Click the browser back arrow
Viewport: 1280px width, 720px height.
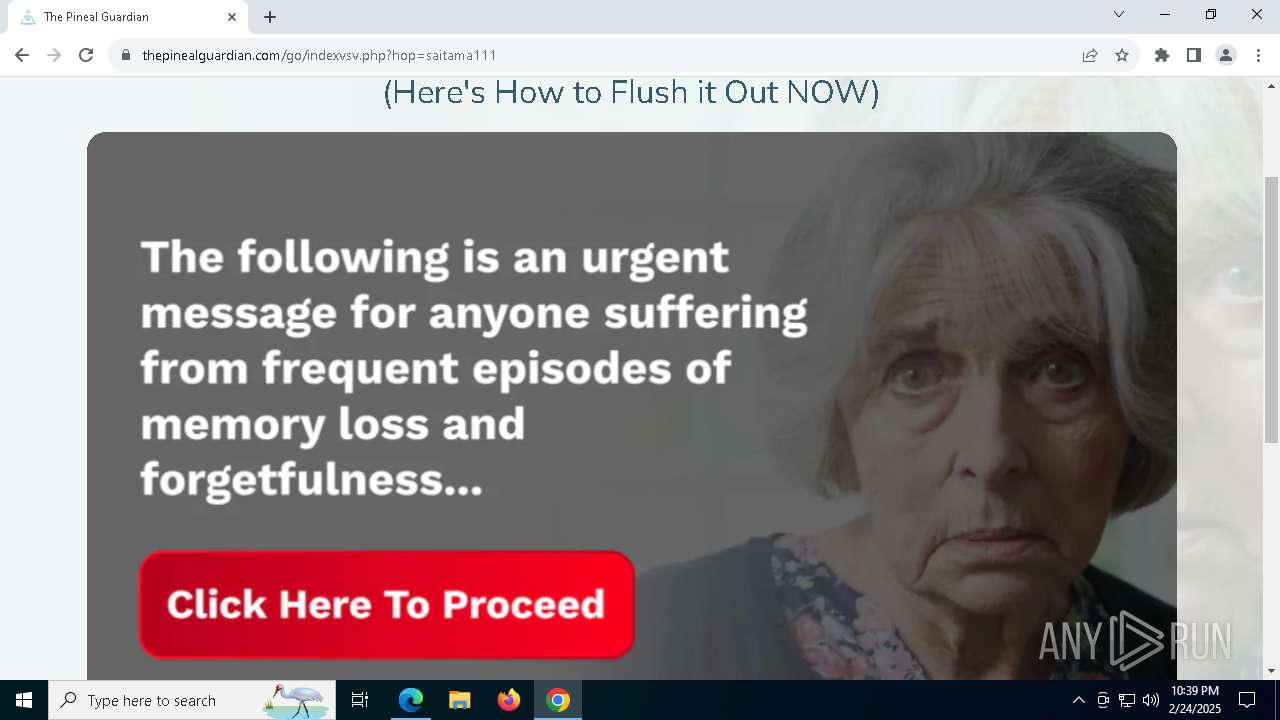22,55
